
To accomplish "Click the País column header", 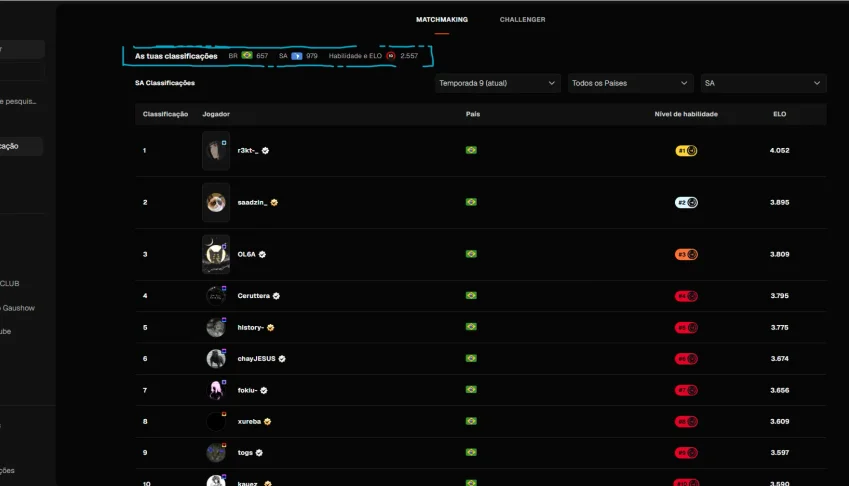I will click(473, 114).
